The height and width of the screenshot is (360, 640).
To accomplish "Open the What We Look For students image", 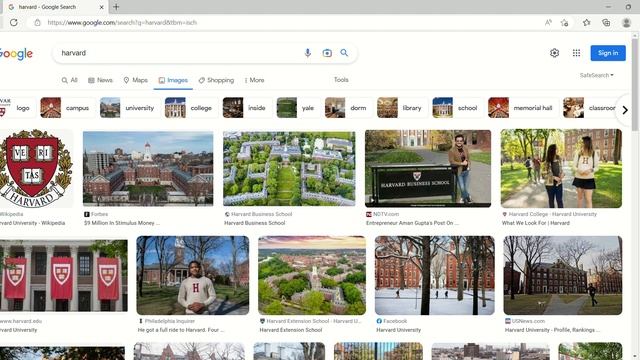I will tap(561, 168).
